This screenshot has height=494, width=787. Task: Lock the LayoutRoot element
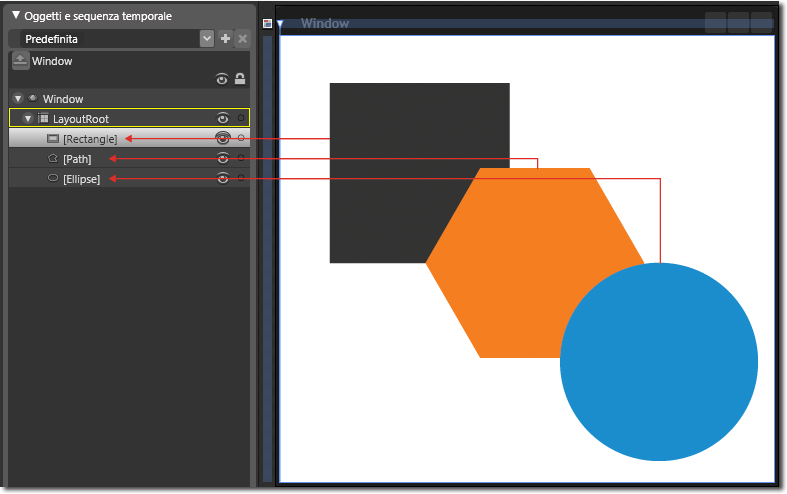click(x=241, y=118)
